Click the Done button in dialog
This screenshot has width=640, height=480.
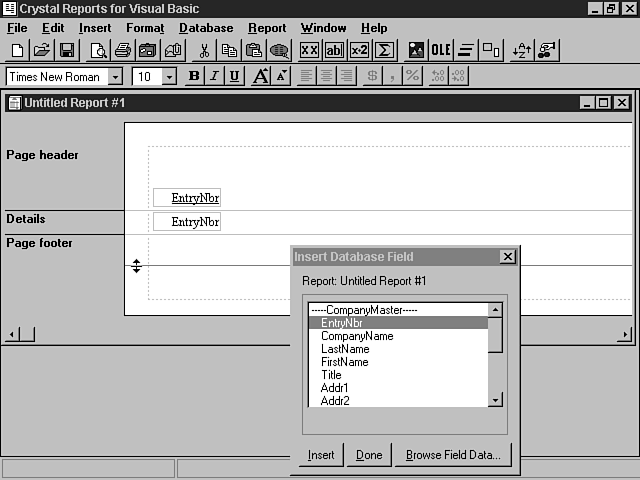tap(369, 455)
